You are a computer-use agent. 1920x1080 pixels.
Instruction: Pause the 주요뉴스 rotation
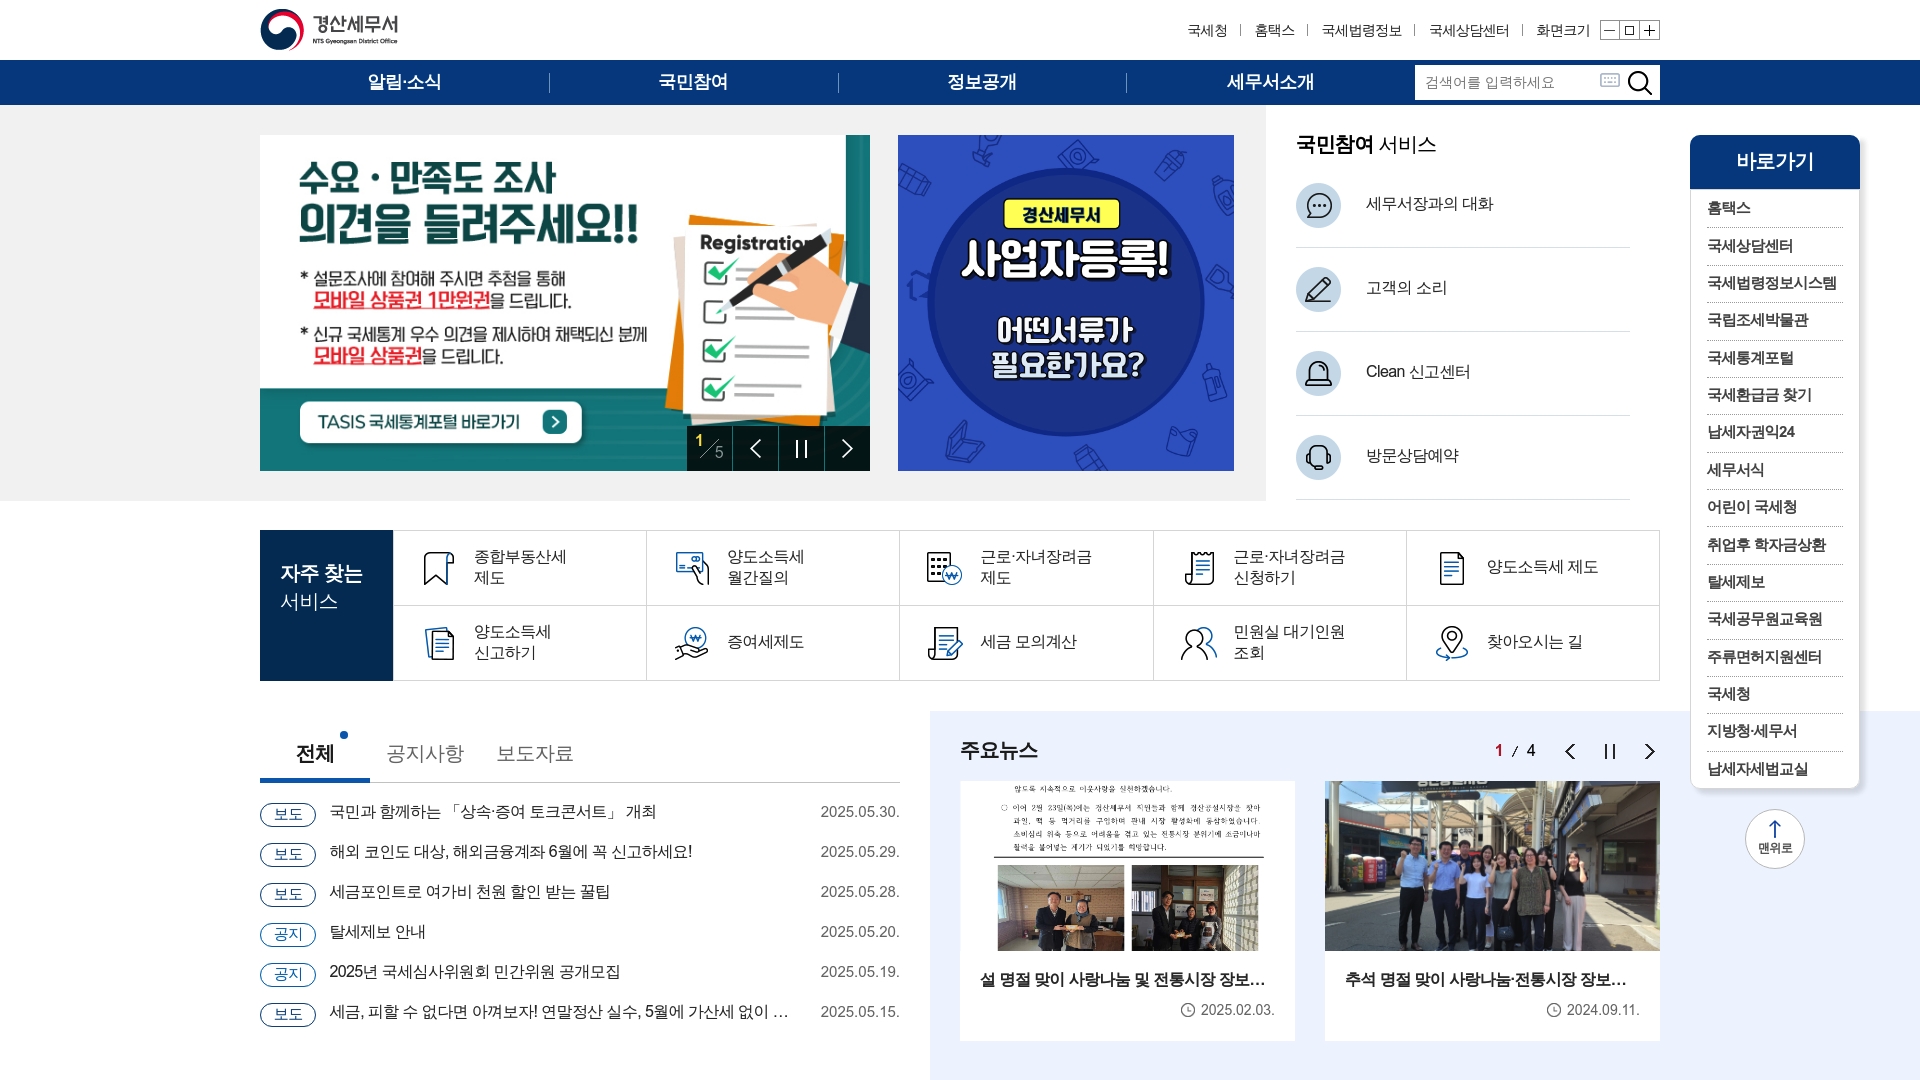coord(1610,751)
